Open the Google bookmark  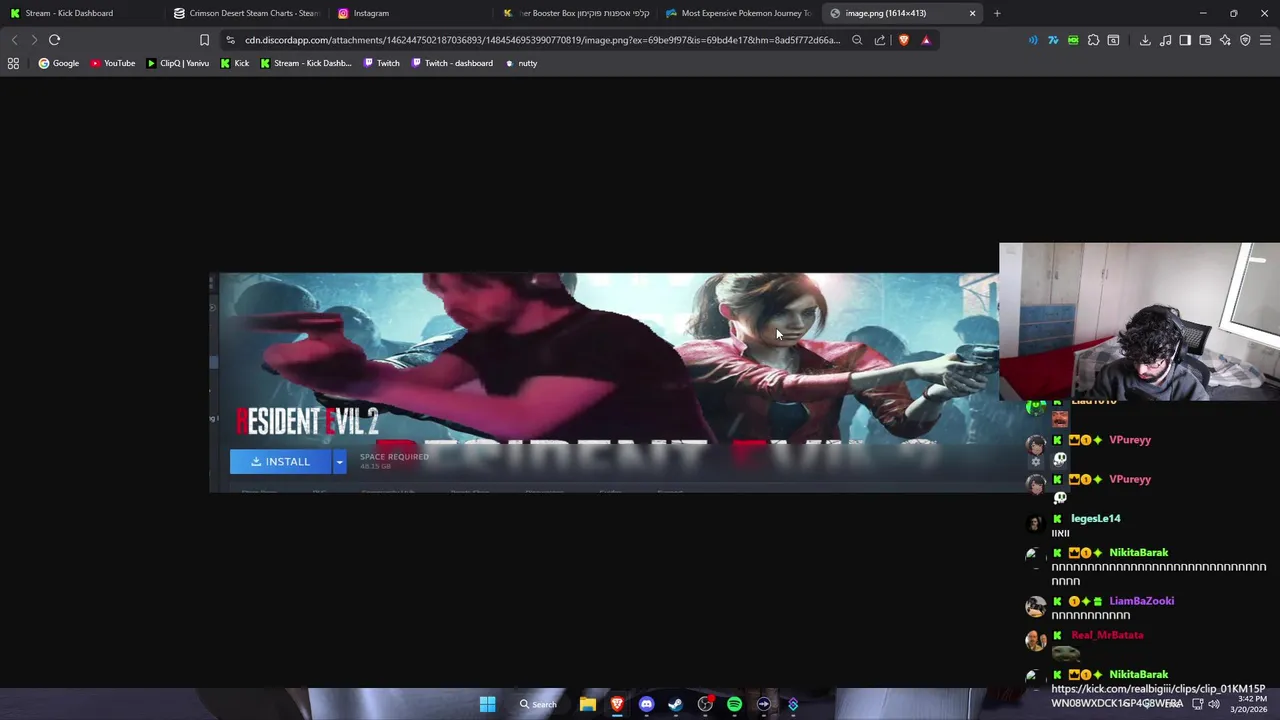[x=58, y=63]
